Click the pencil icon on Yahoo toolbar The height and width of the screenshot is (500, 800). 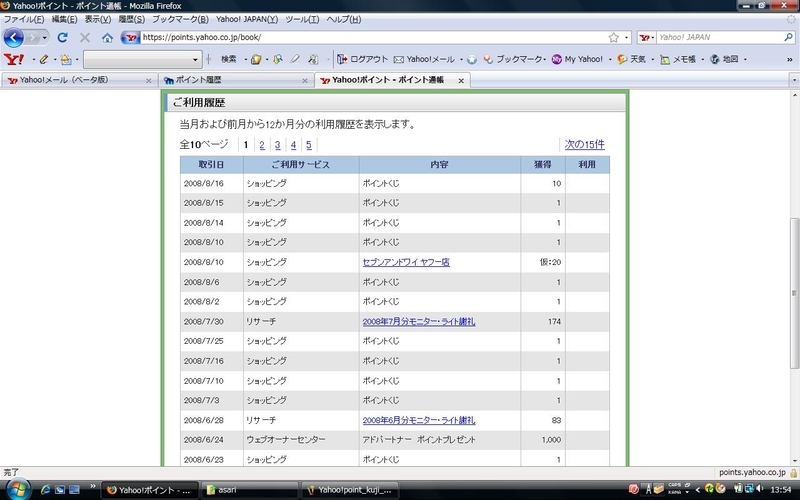(x=44, y=59)
